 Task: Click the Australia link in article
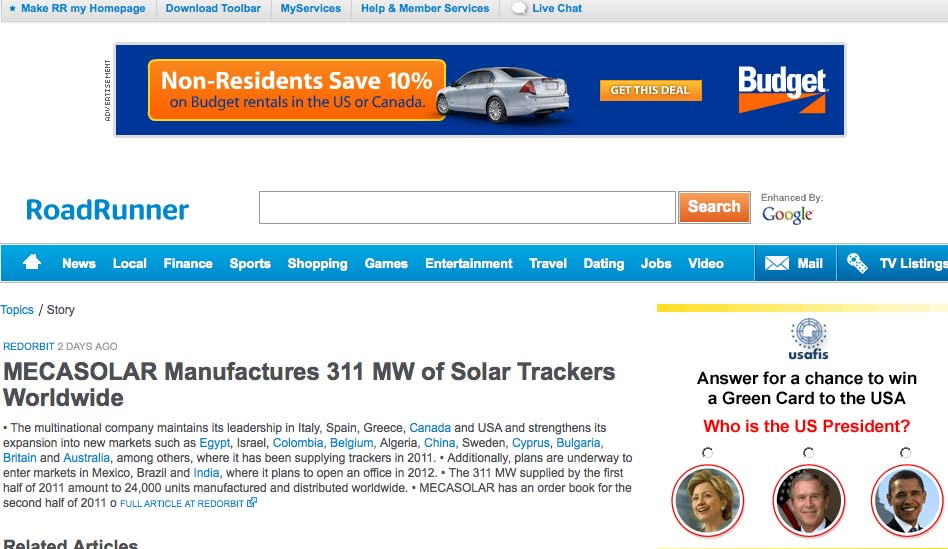[x=86, y=458]
